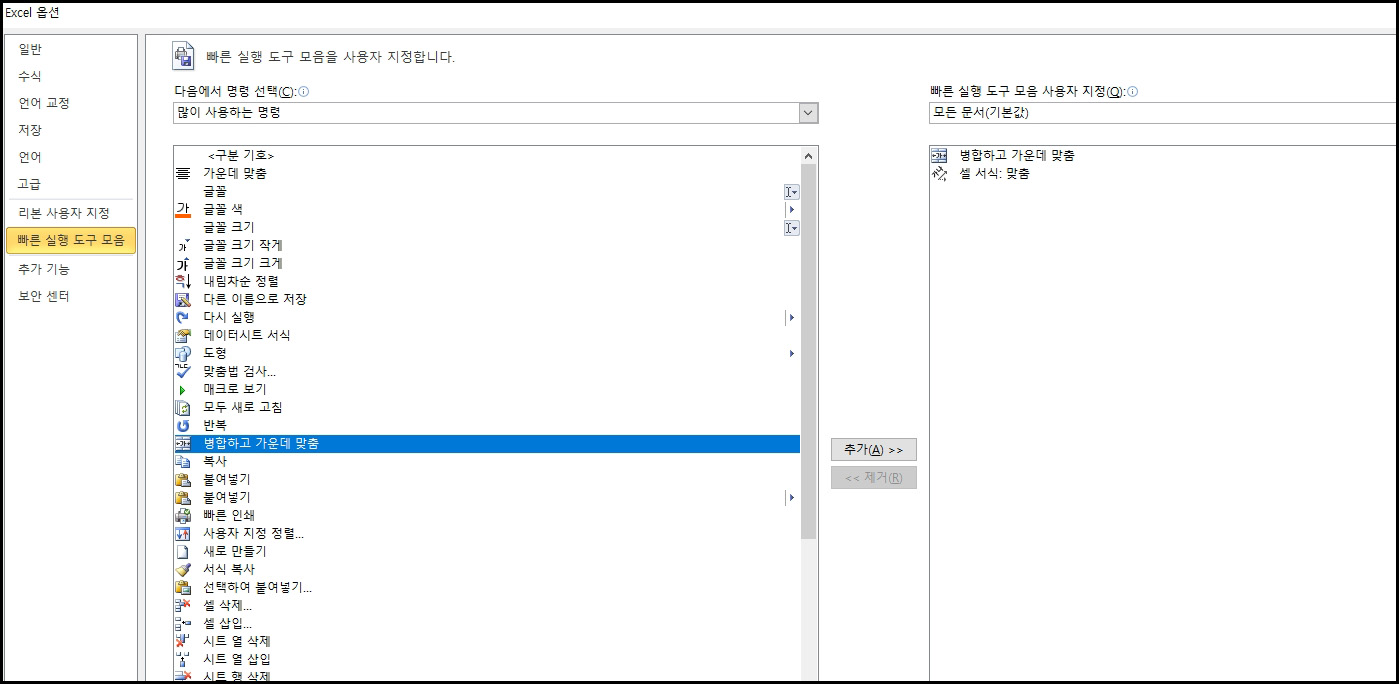Viewport: 1399px width, 684px height.
Task: Select the <구분 기호> separator entry
Action: coord(487,155)
